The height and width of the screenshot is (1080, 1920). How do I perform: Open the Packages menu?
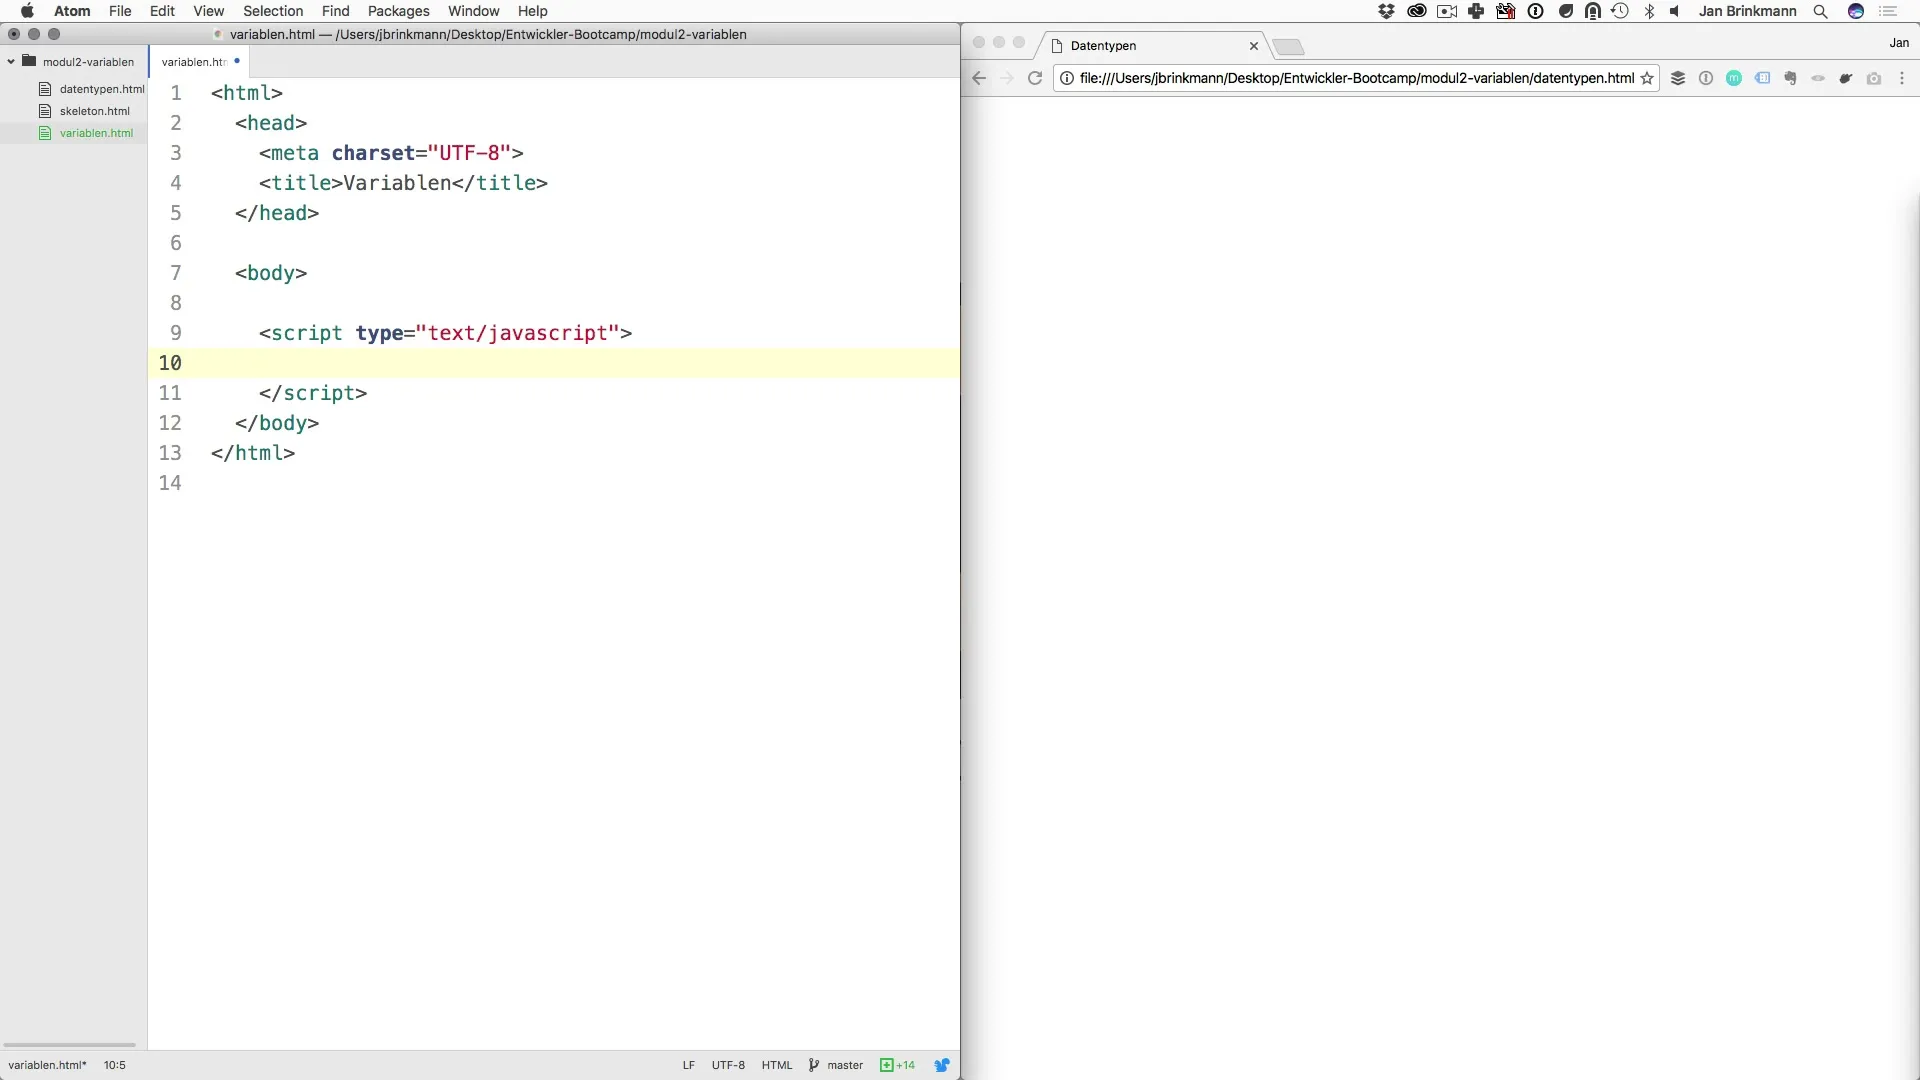coord(398,11)
